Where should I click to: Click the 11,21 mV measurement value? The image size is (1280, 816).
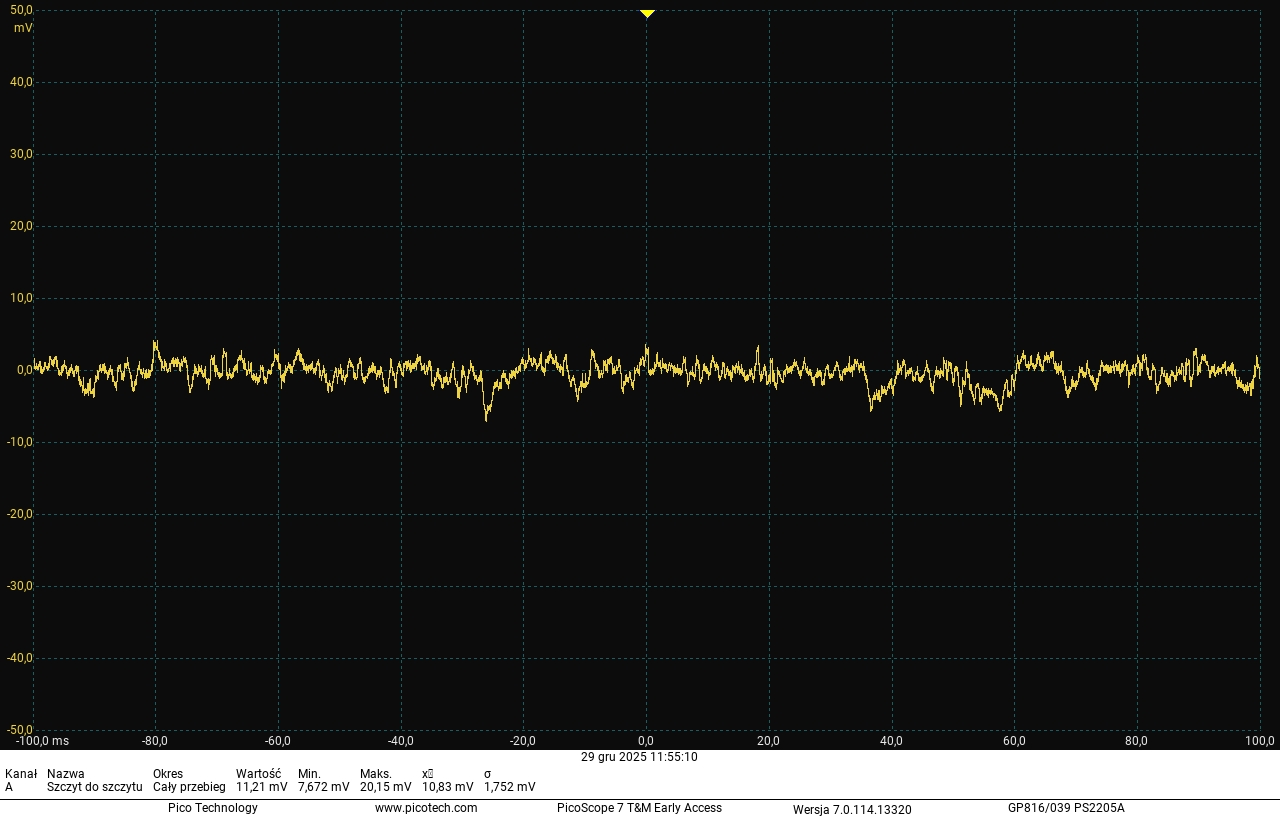click(261, 787)
